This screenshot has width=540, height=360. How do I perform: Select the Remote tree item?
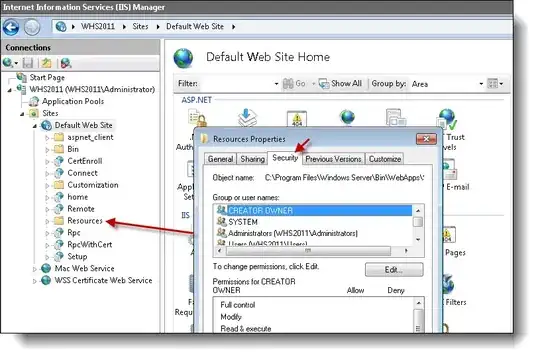coord(81,209)
